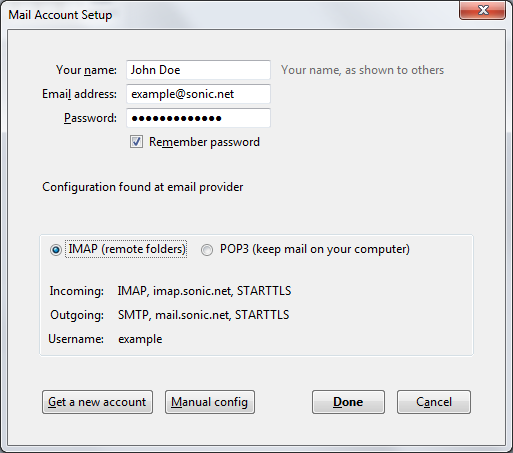This screenshot has width=513, height=453.
Task: Click the "Password:" label
Action: click(90, 118)
